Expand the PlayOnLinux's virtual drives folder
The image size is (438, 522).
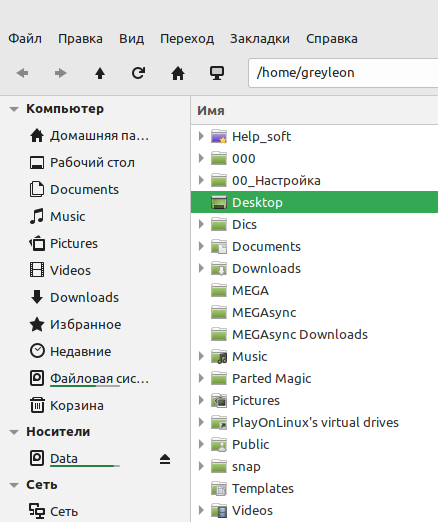click(x=201, y=422)
